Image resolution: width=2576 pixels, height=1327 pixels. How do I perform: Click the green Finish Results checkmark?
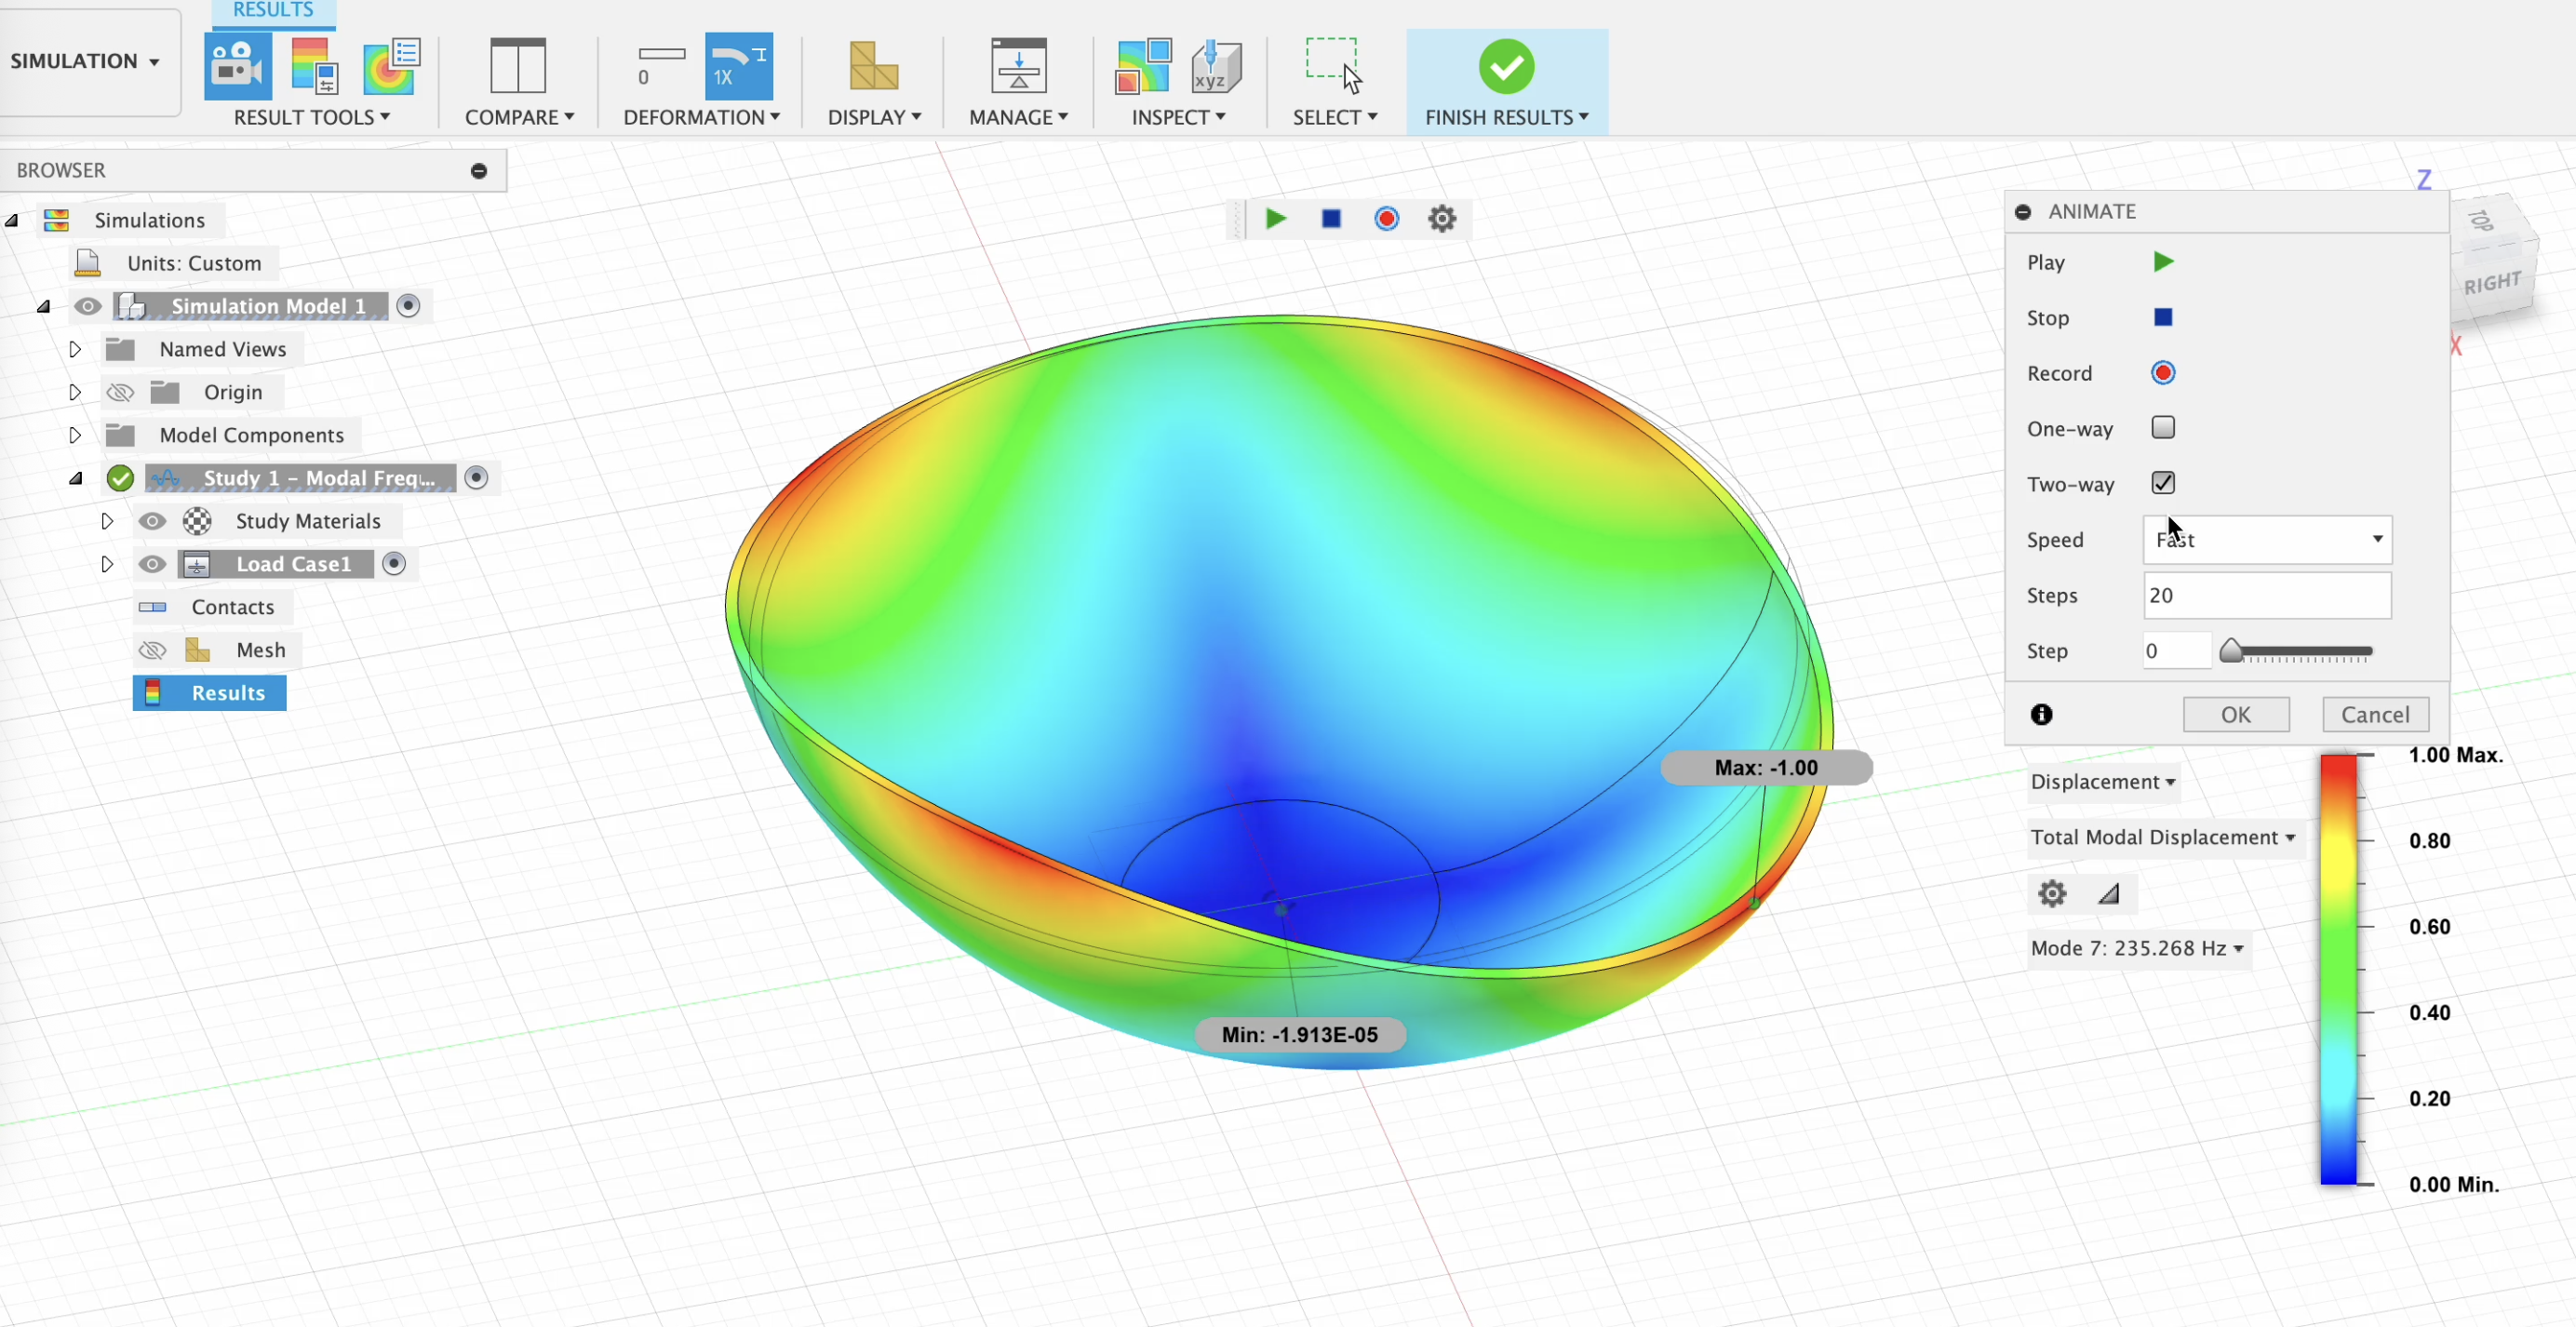[1506, 67]
